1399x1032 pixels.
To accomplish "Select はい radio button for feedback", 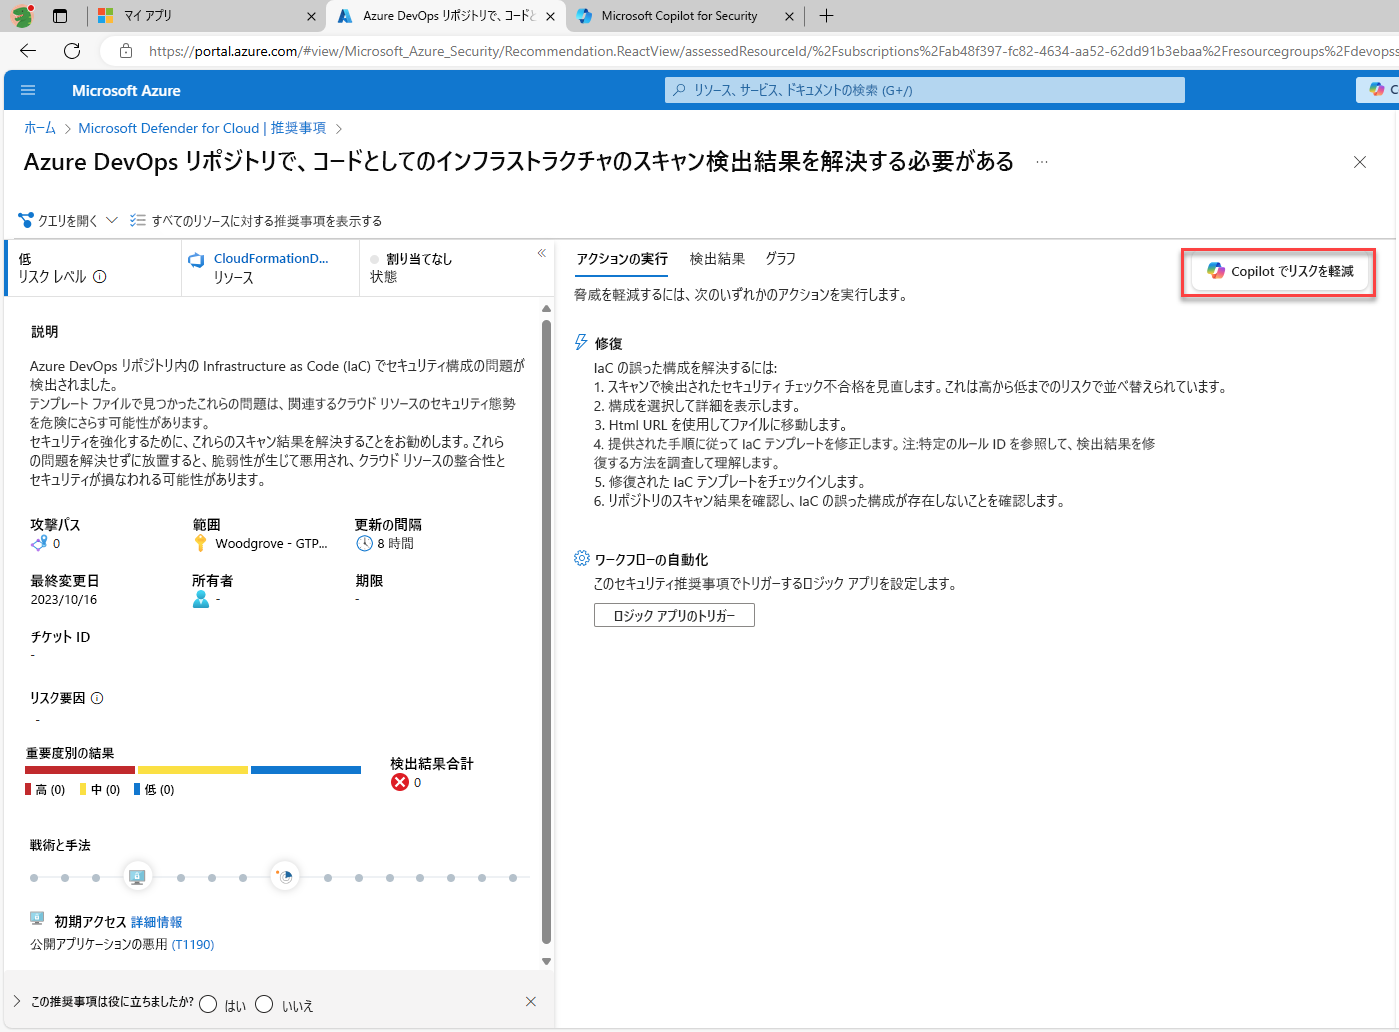I will (208, 1004).
